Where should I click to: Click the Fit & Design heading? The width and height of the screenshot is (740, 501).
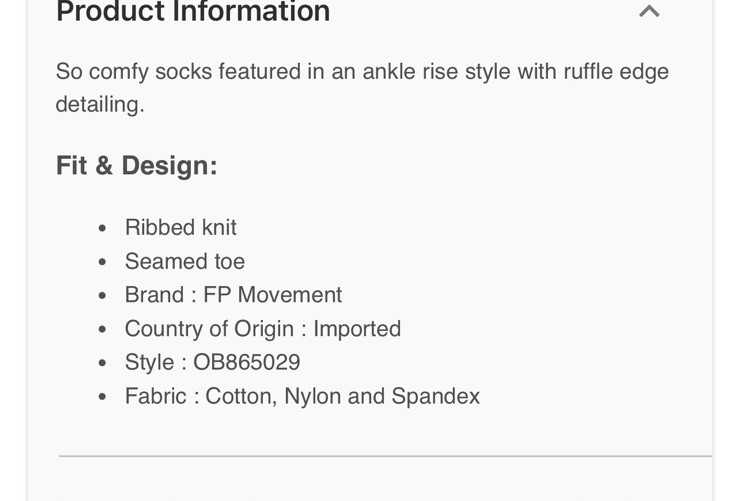click(x=136, y=165)
